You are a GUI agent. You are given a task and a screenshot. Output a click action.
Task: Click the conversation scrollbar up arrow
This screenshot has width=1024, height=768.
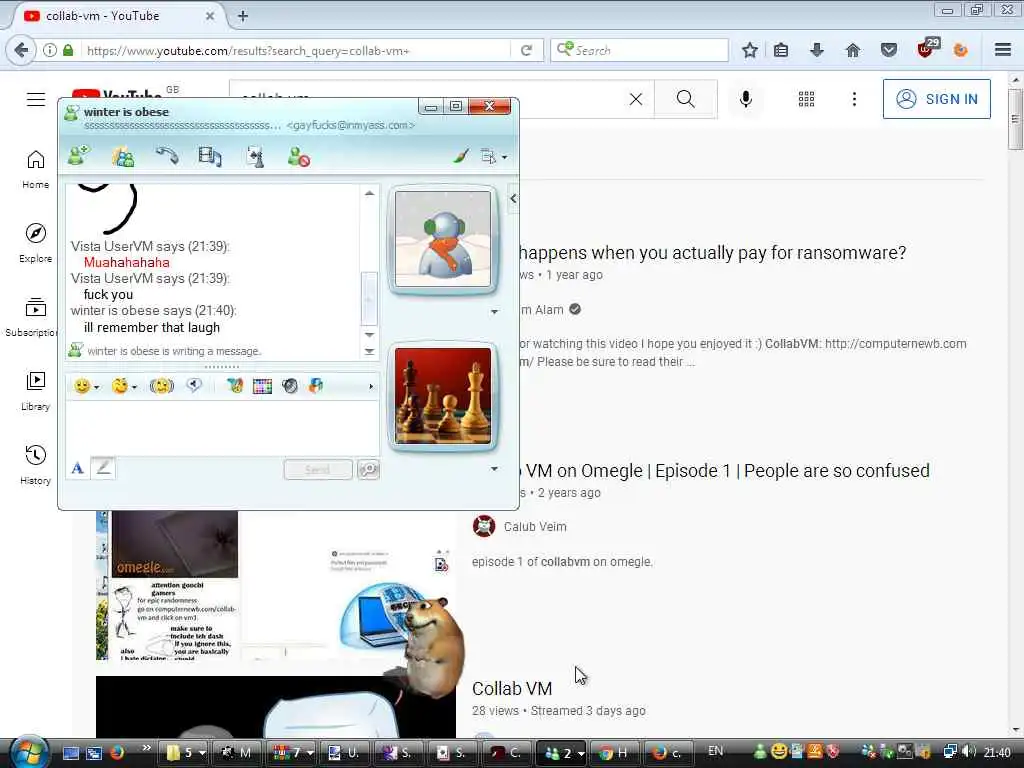[370, 193]
